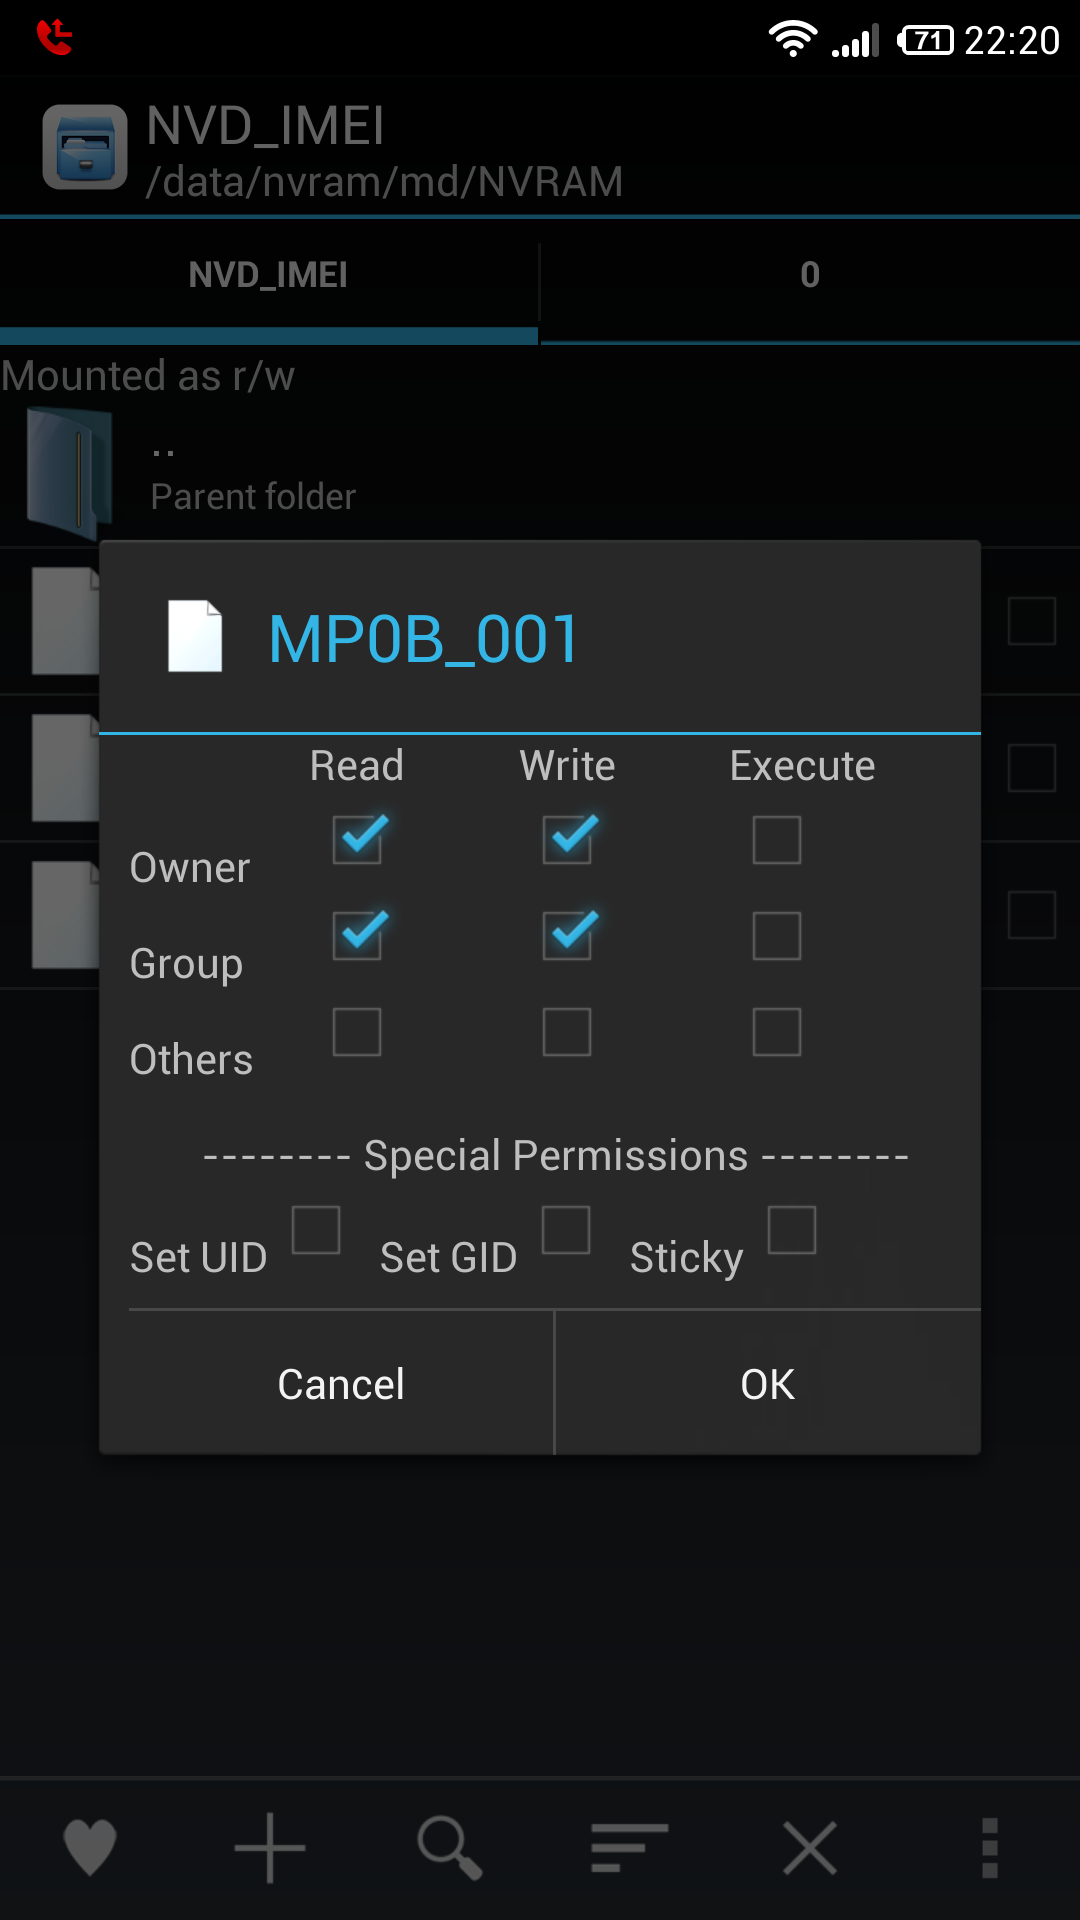This screenshot has height=1920, width=1080.
Task: Tap the X icon in bottom toolbar
Action: 809,1846
